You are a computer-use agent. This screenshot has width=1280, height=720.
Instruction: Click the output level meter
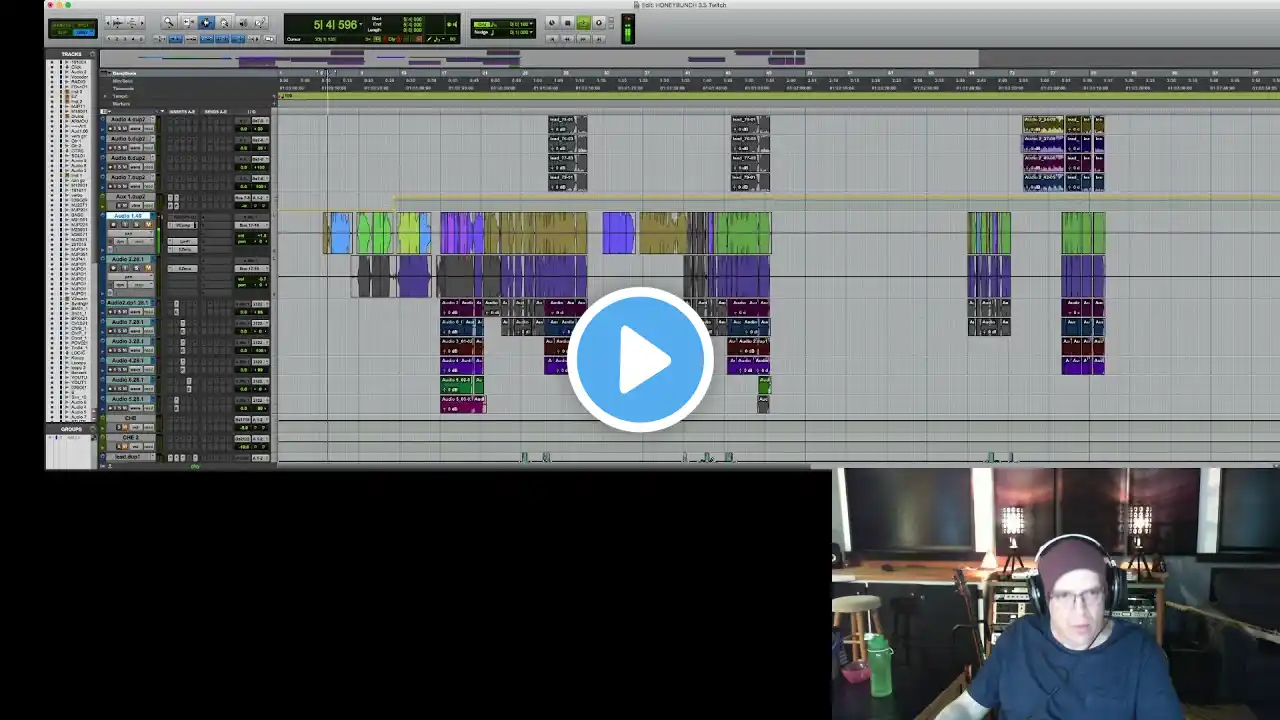[x=628, y=29]
